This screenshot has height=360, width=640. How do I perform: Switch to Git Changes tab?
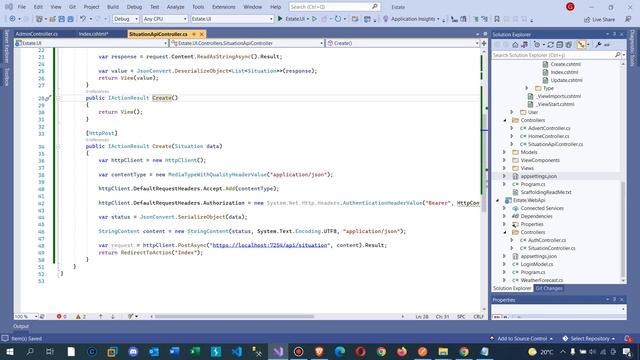tap(549, 288)
